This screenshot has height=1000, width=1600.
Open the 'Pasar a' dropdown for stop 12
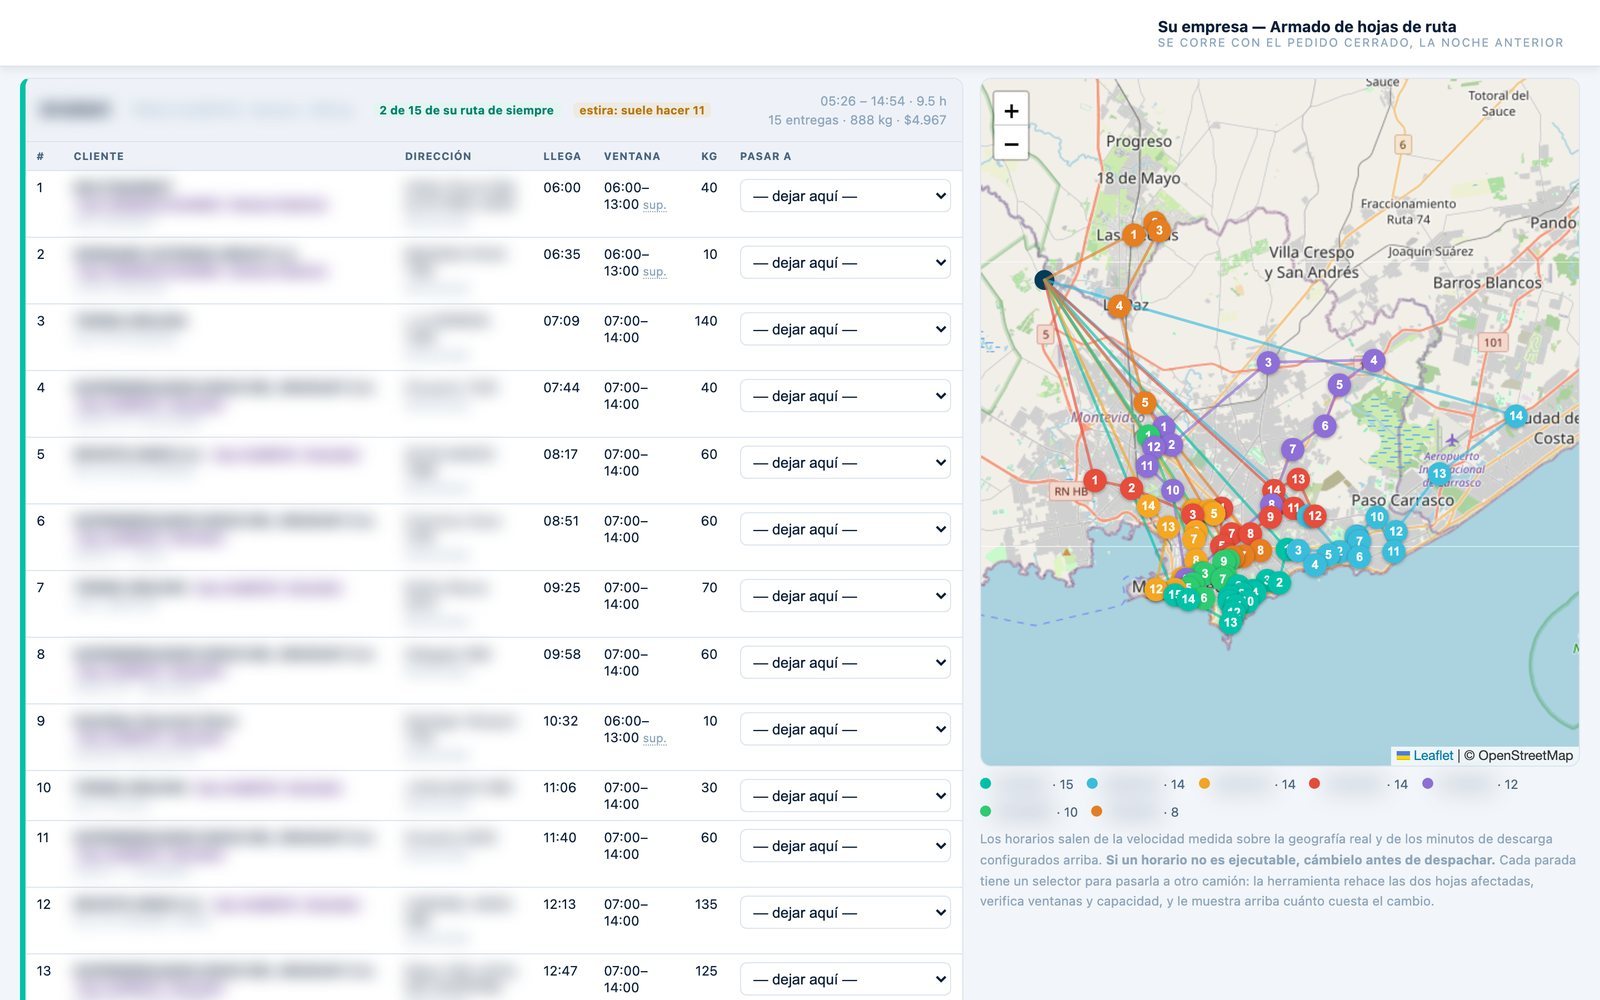coord(845,913)
